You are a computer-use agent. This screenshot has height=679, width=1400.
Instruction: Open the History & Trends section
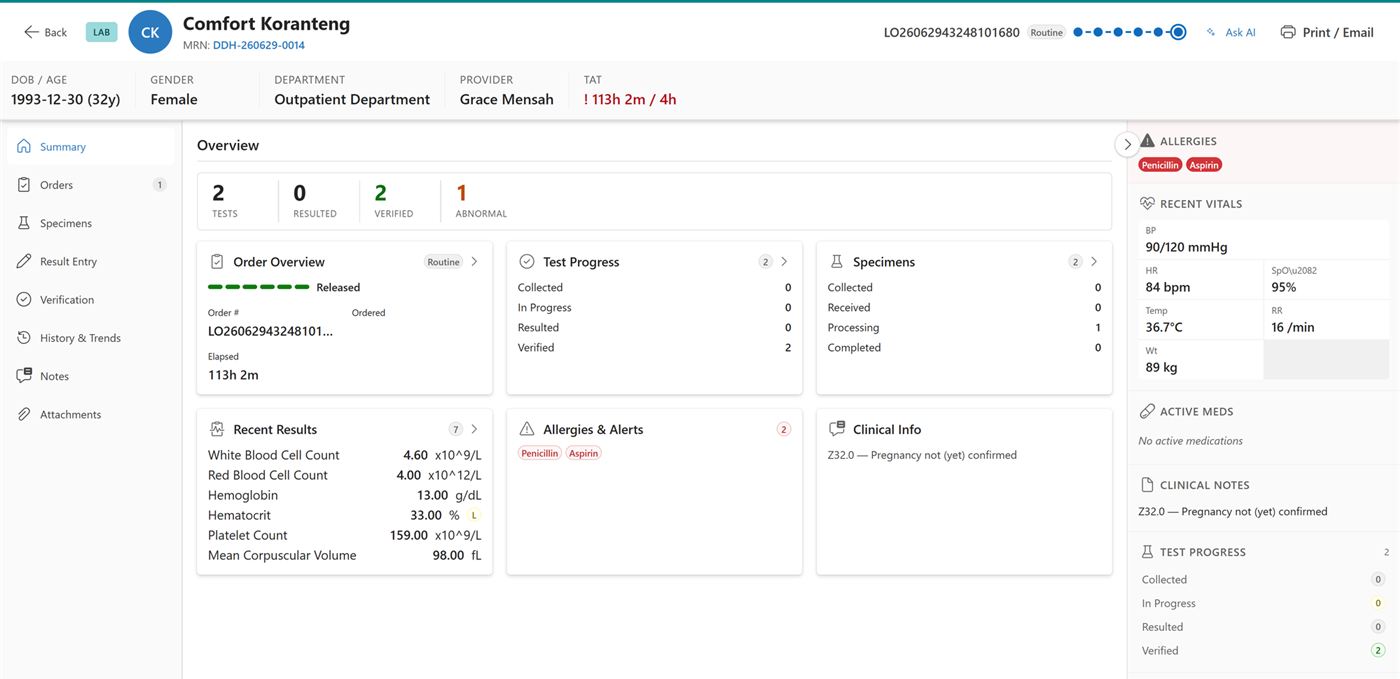coord(91,338)
